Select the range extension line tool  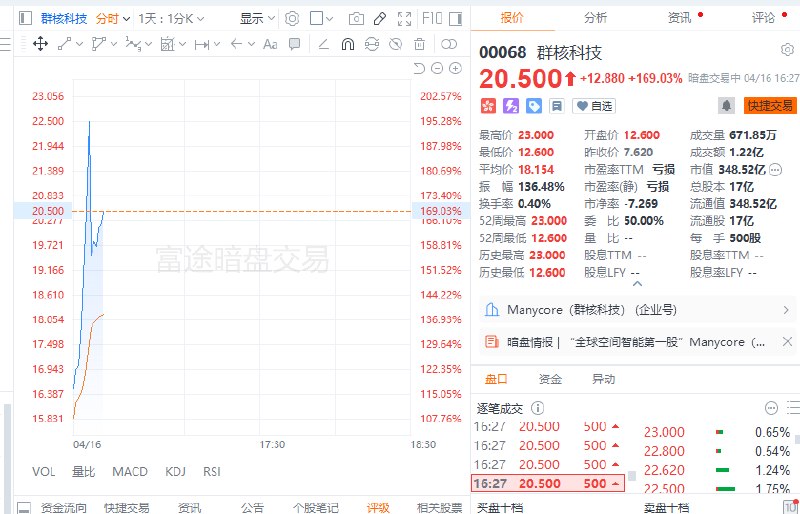(202, 44)
